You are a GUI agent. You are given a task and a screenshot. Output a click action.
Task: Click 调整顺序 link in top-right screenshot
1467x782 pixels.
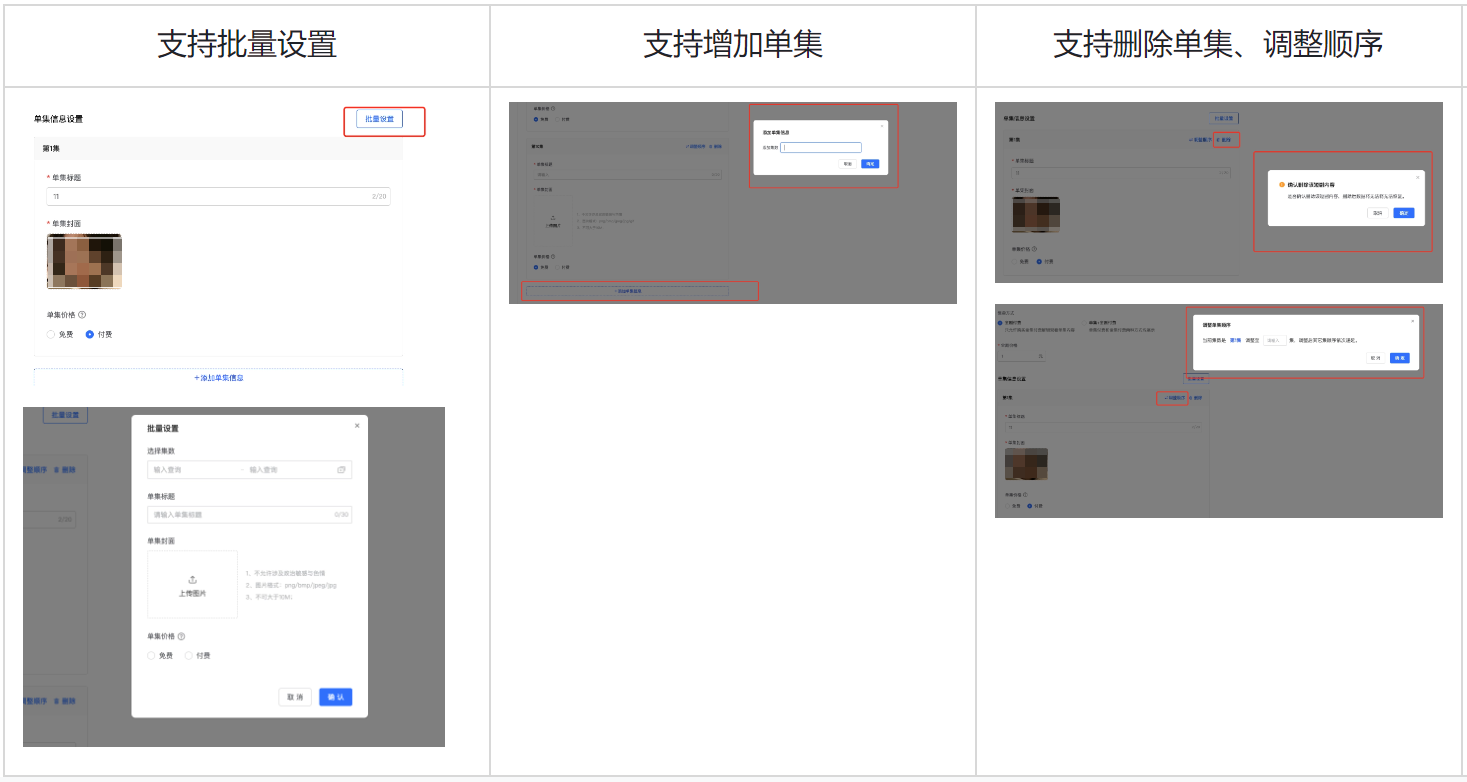coord(1200,140)
